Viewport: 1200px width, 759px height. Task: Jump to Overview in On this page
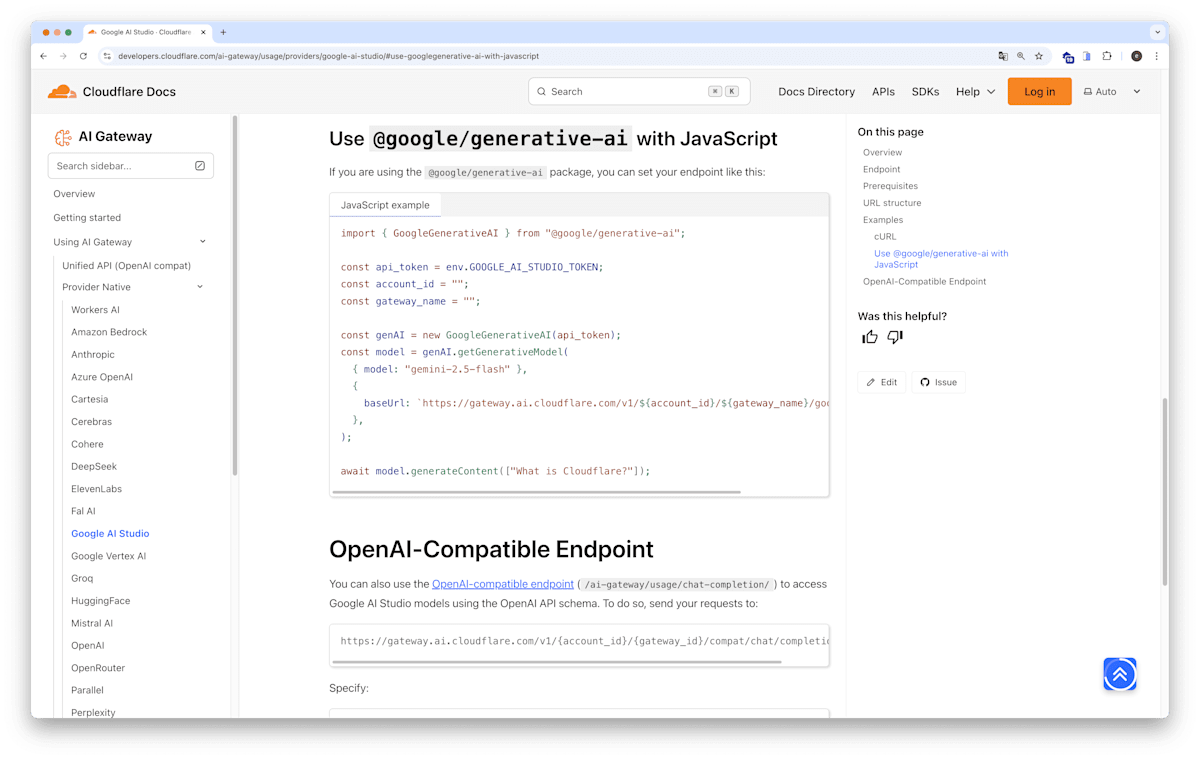click(882, 153)
